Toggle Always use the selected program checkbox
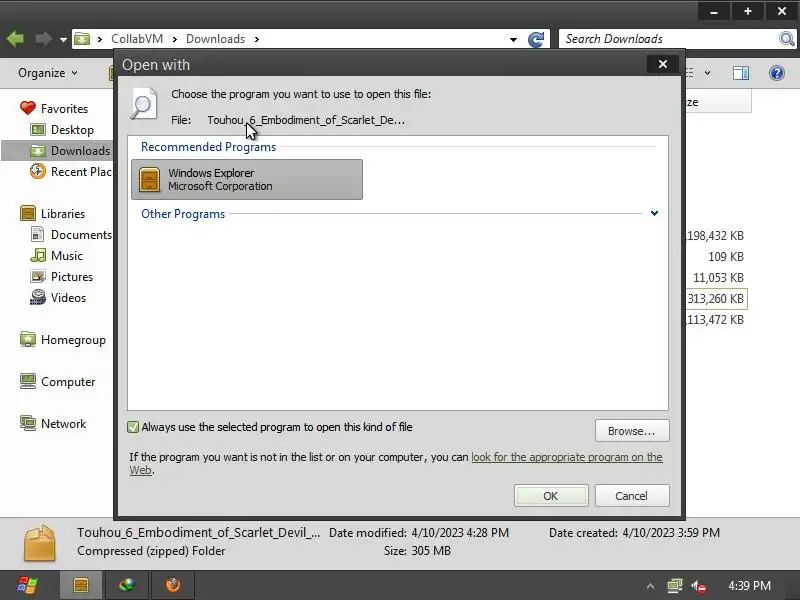 click(x=133, y=427)
